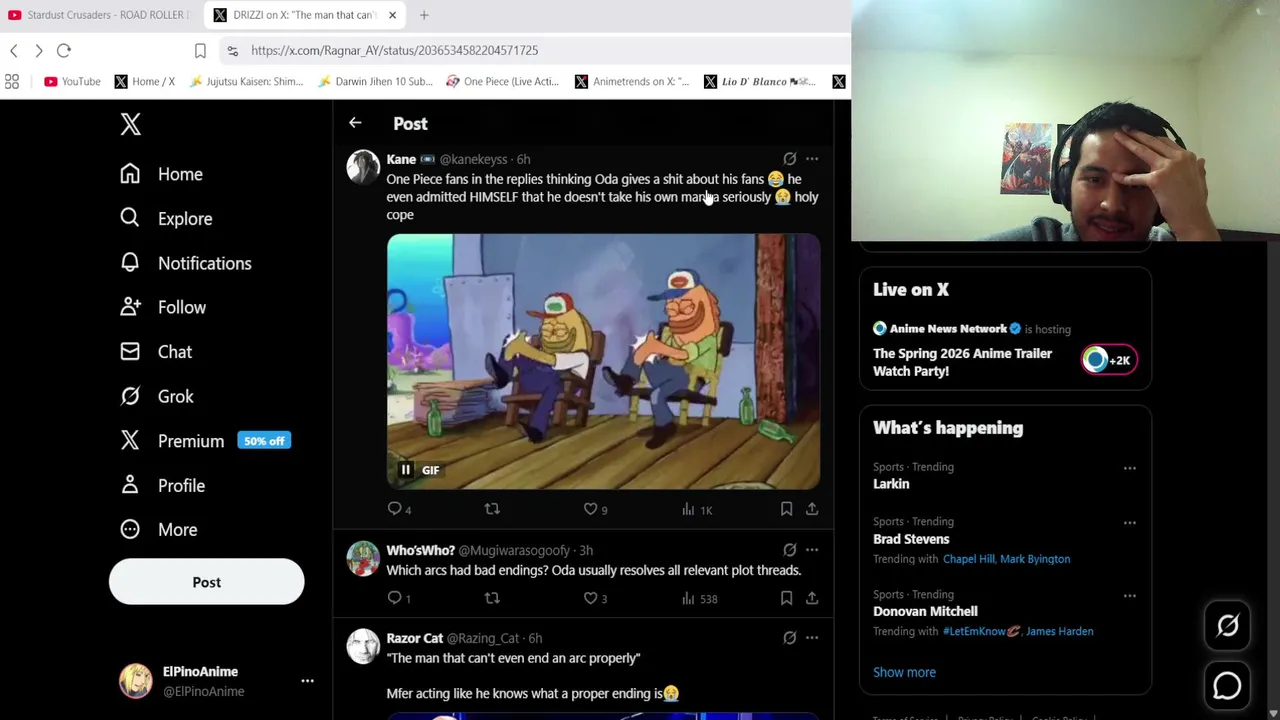Repost Kane's reply
This screenshot has width=1280, height=720.
(492, 509)
